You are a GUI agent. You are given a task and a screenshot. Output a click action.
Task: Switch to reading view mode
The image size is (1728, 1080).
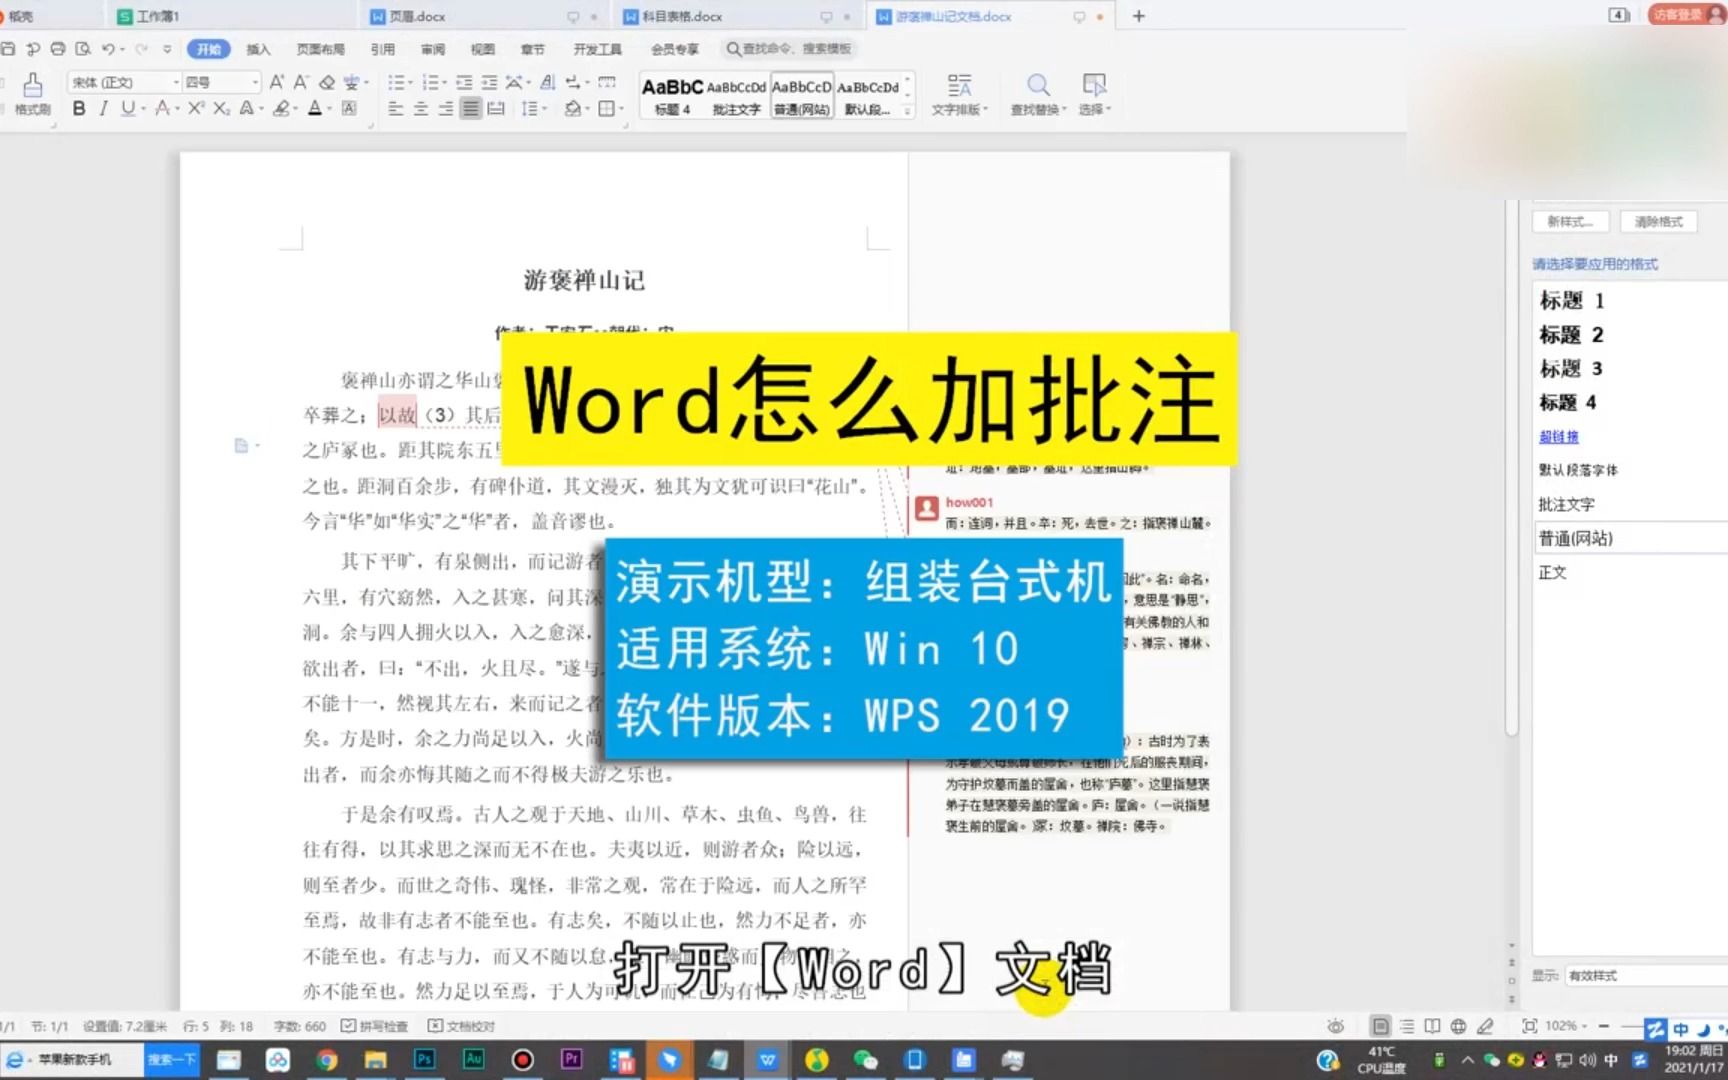click(x=1432, y=1026)
